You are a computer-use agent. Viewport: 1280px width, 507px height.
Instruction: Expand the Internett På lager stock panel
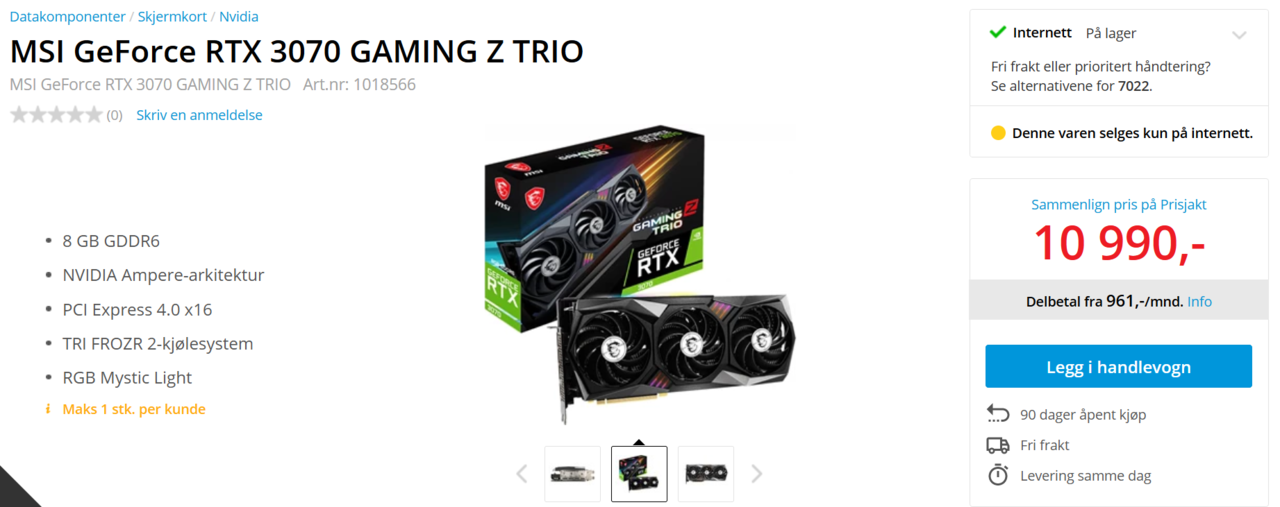(x=1239, y=35)
